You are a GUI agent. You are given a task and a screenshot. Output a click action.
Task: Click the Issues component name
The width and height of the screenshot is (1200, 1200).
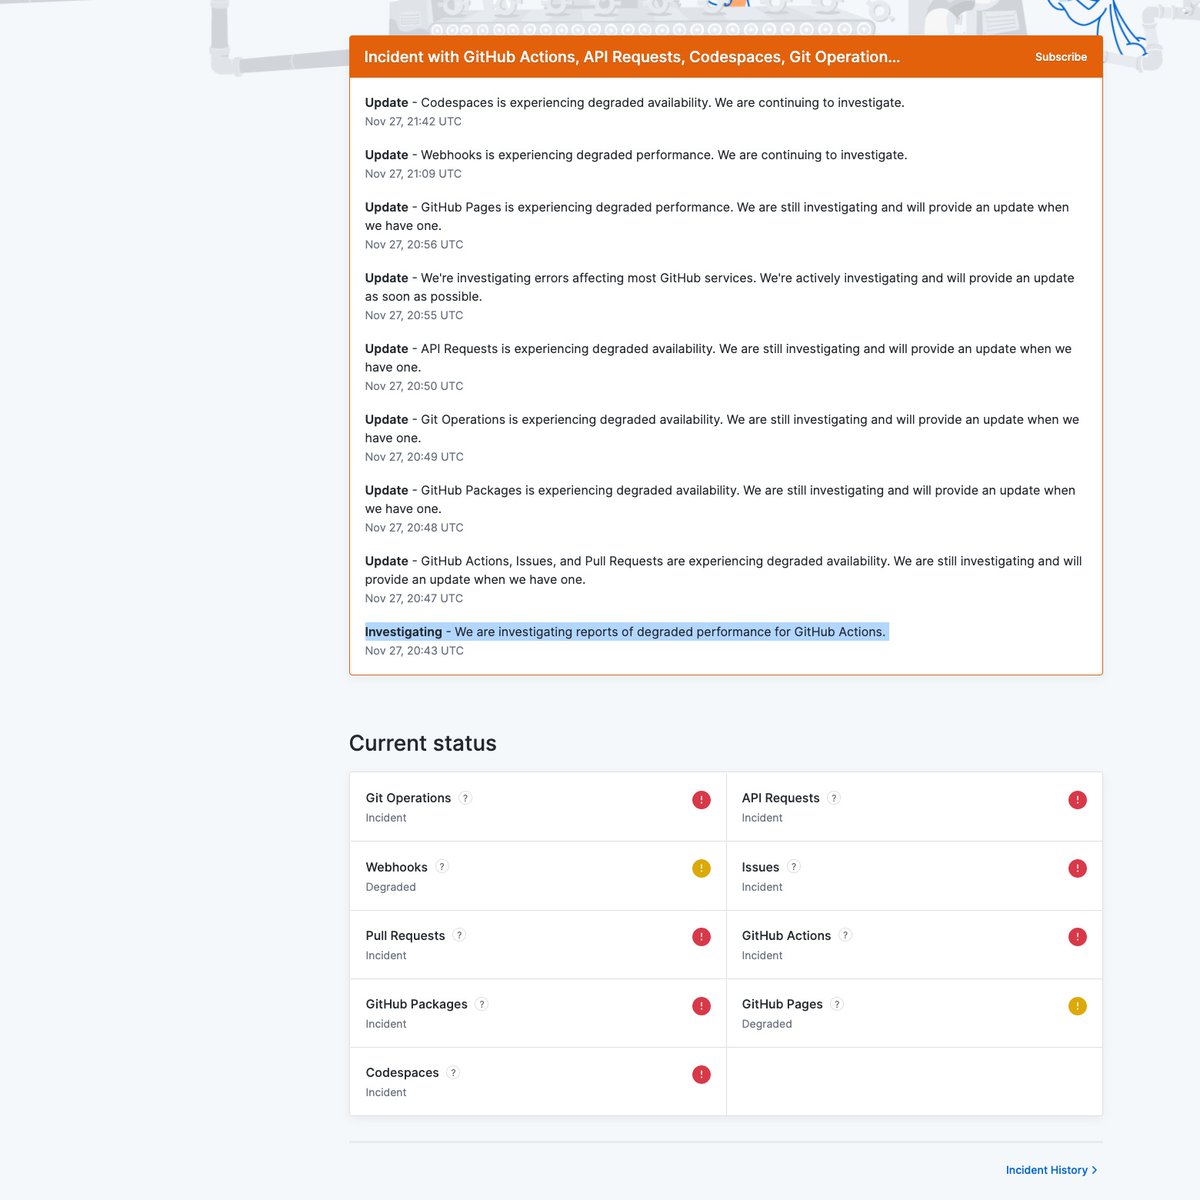(760, 867)
